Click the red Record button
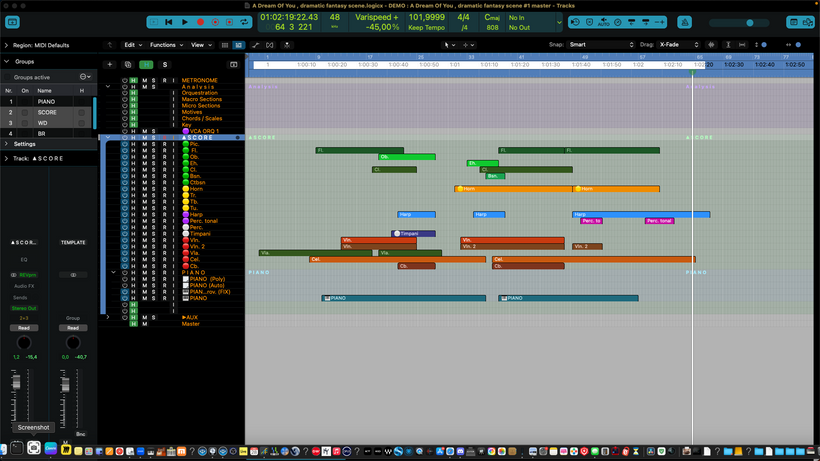820x461 pixels. coord(200,22)
